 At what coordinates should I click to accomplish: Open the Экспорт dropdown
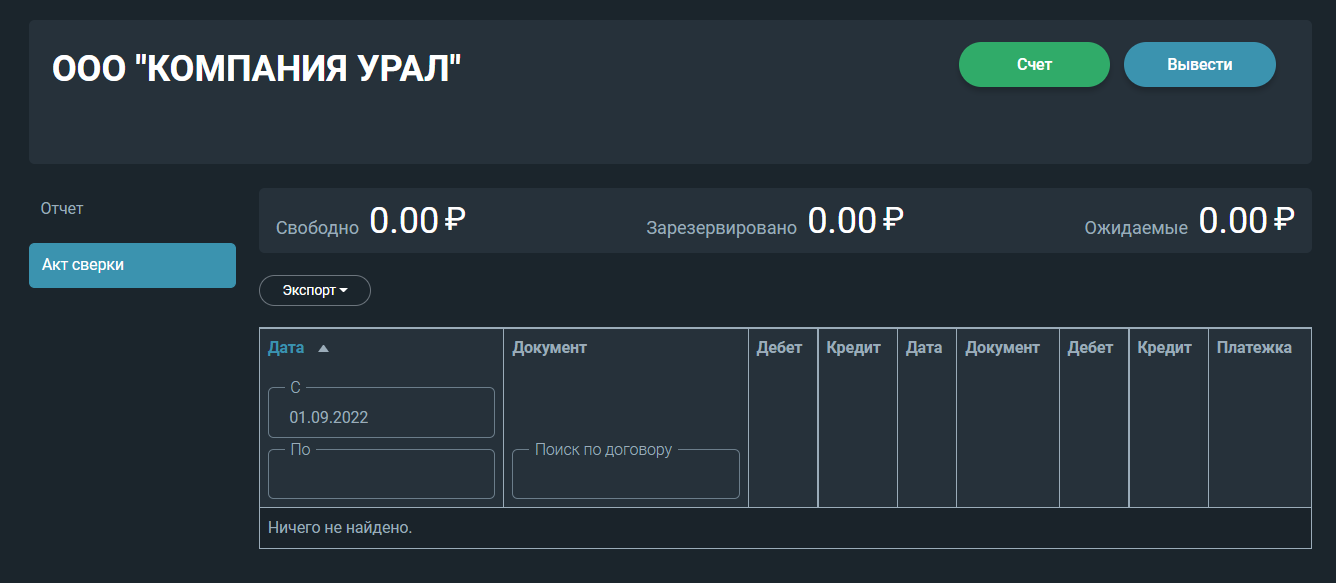(x=315, y=291)
